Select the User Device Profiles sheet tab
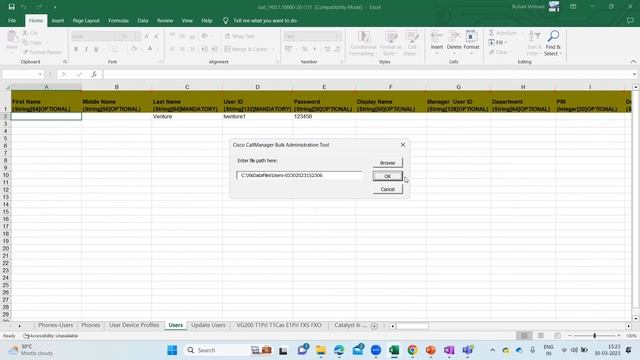Screen dimensions: 640x360 pyautogui.click(x=134, y=325)
